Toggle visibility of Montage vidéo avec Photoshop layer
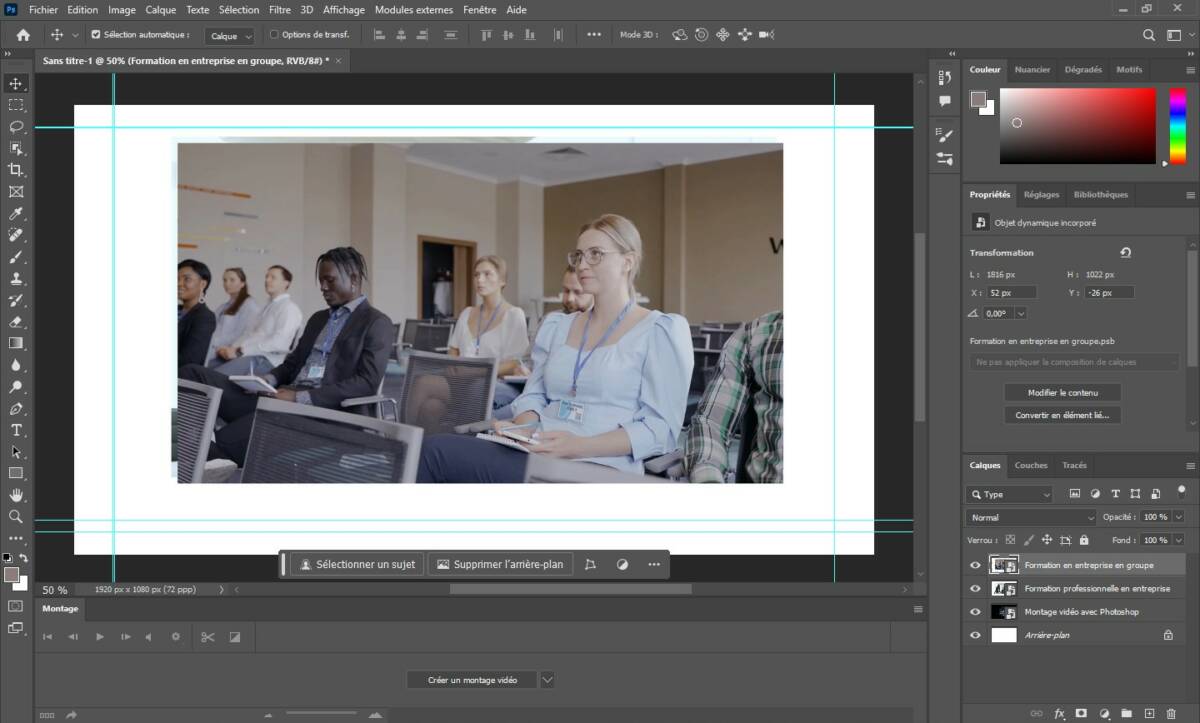Screen dimensions: 1200x723 click(975, 611)
